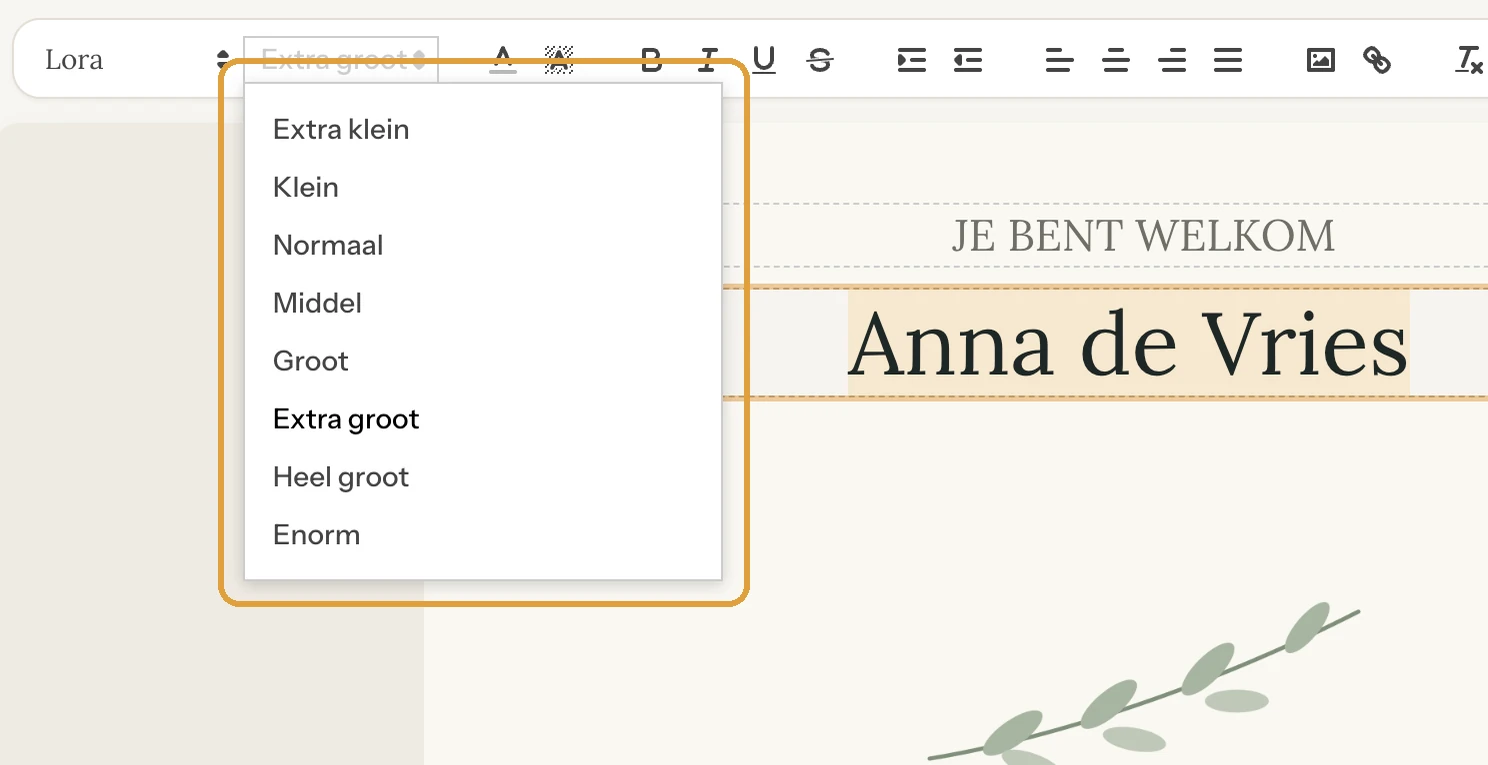Pick Groot text size
1488x765 pixels.
tap(483, 362)
